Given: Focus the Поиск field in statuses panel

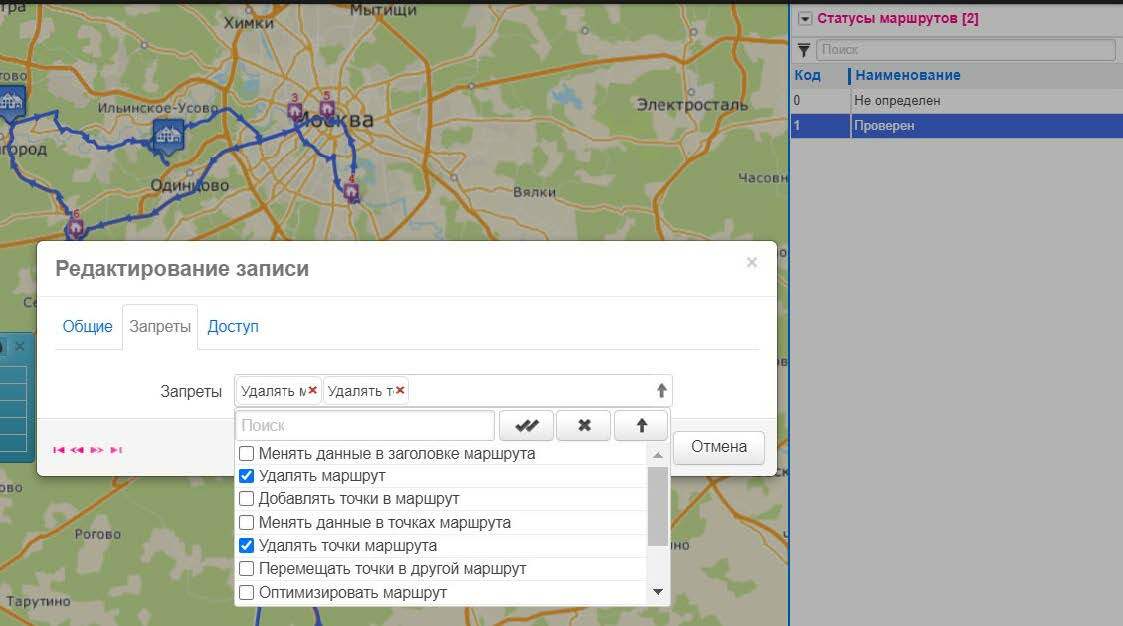Looking at the screenshot, I should pyautogui.click(x=965, y=49).
